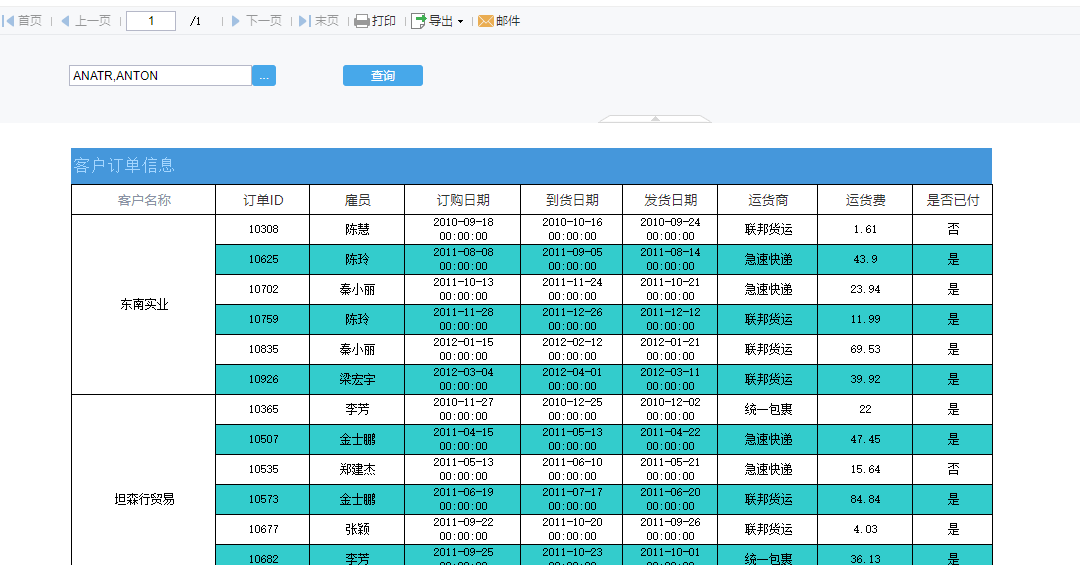Image resolution: width=1080 pixels, height=565 pixels.
Task: Go to first page (首页) icon
Action: coord(8,21)
